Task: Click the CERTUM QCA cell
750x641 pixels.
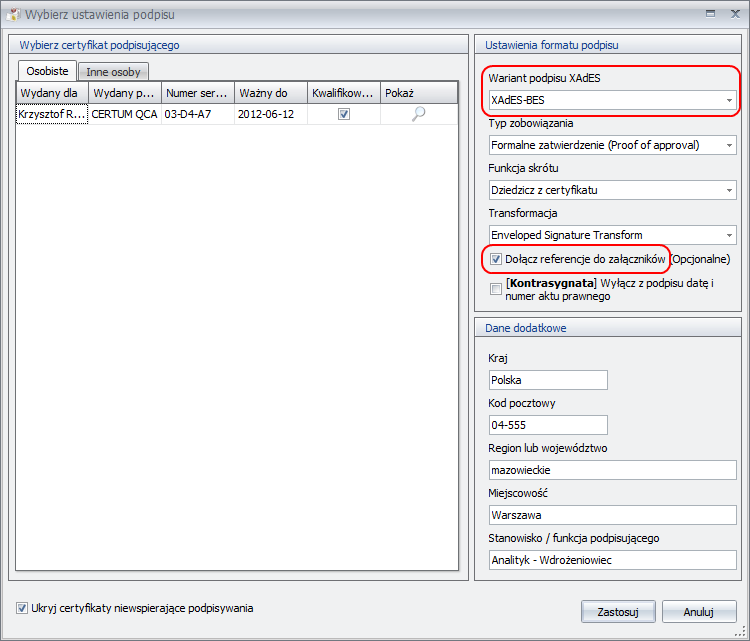Action: click(125, 114)
